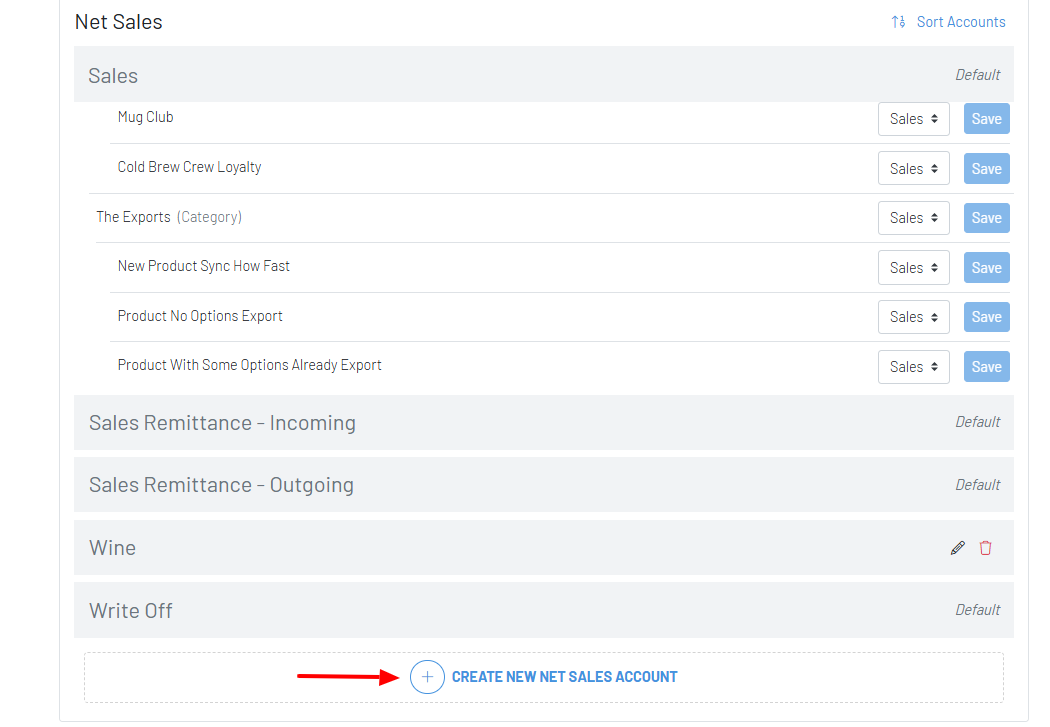
Task: Expand the Sales account header
Action: (x=113, y=76)
